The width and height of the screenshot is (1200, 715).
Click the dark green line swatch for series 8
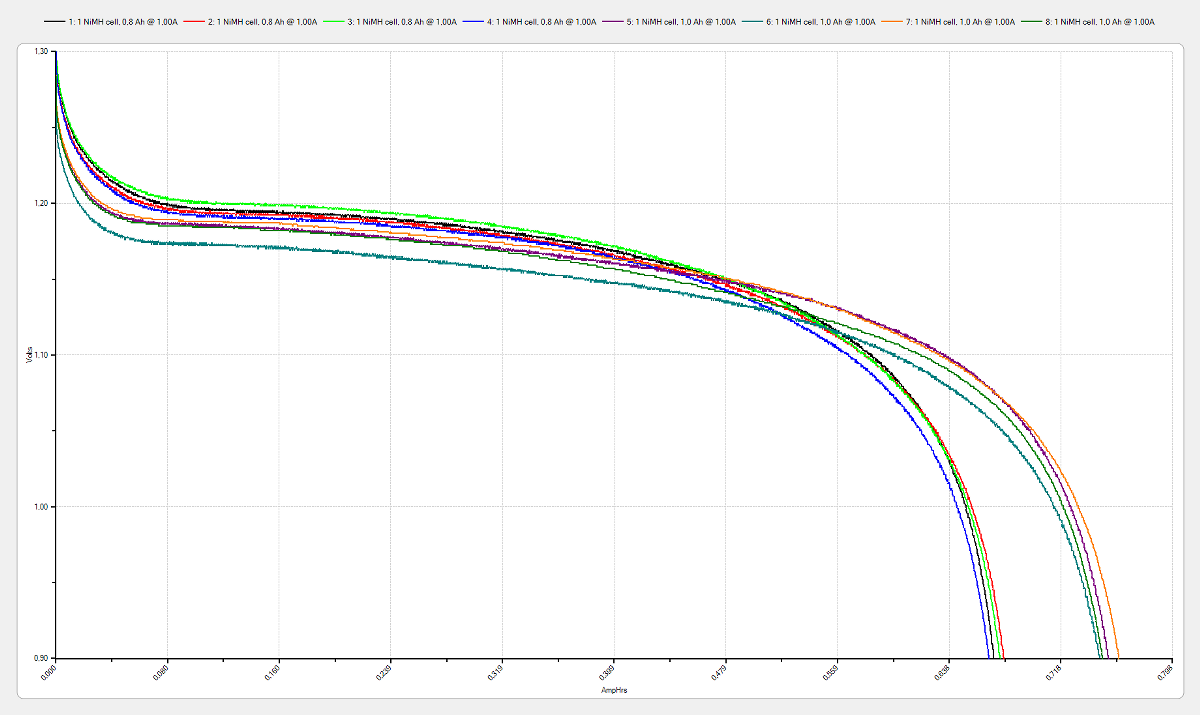1032,21
